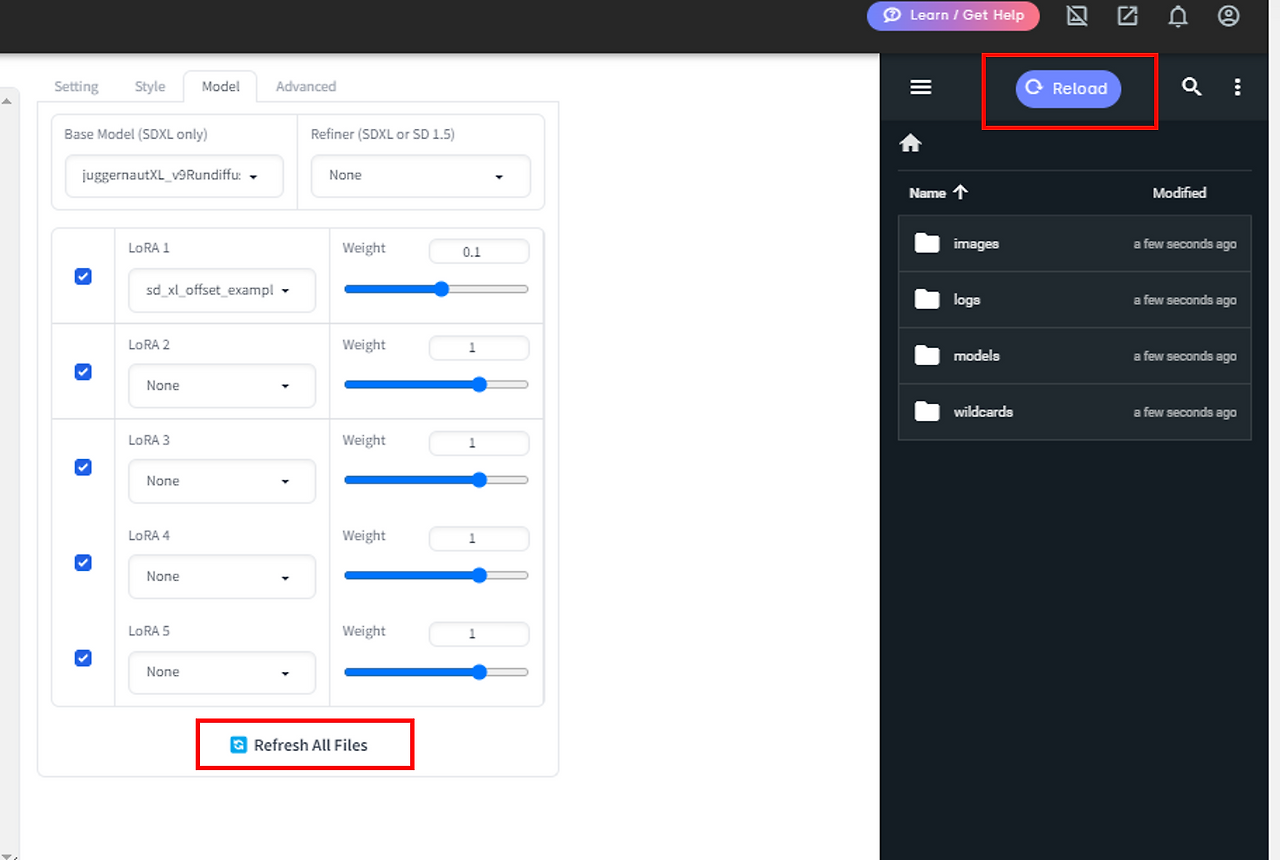Open the Advanced tab

point(306,86)
